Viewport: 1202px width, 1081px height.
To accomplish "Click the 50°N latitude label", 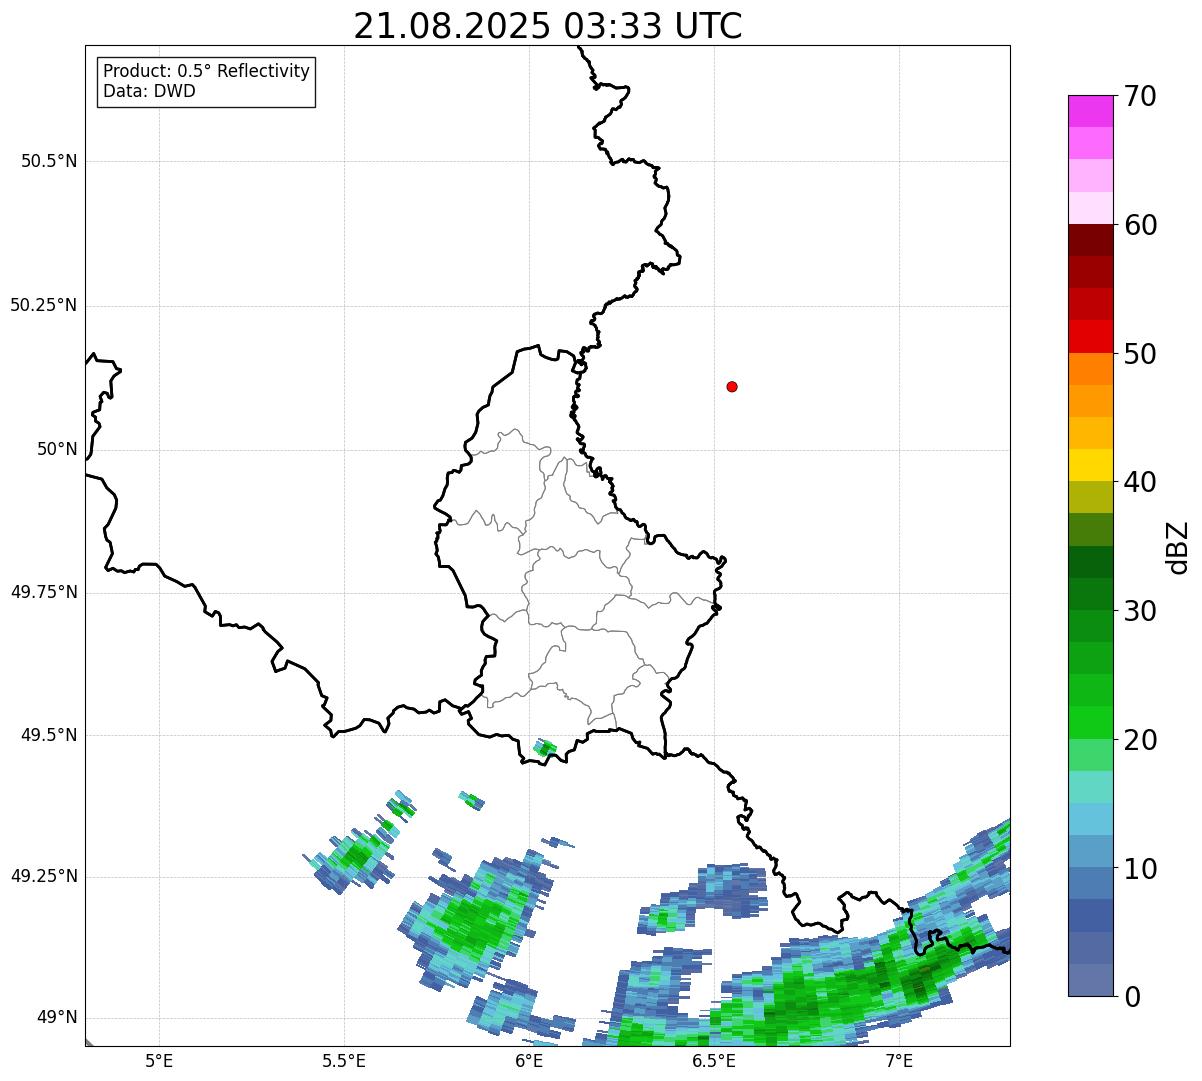I will [x=57, y=449].
